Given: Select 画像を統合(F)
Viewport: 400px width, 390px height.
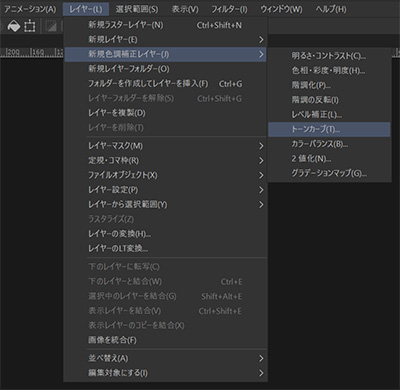Looking at the screenshot, I should pos(165,340).
